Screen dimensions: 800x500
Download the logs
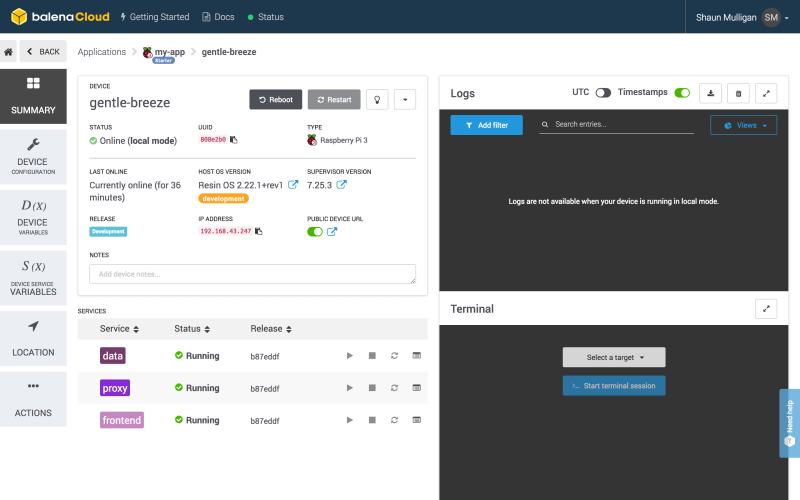pyautogui.click(x=710, y=93)
